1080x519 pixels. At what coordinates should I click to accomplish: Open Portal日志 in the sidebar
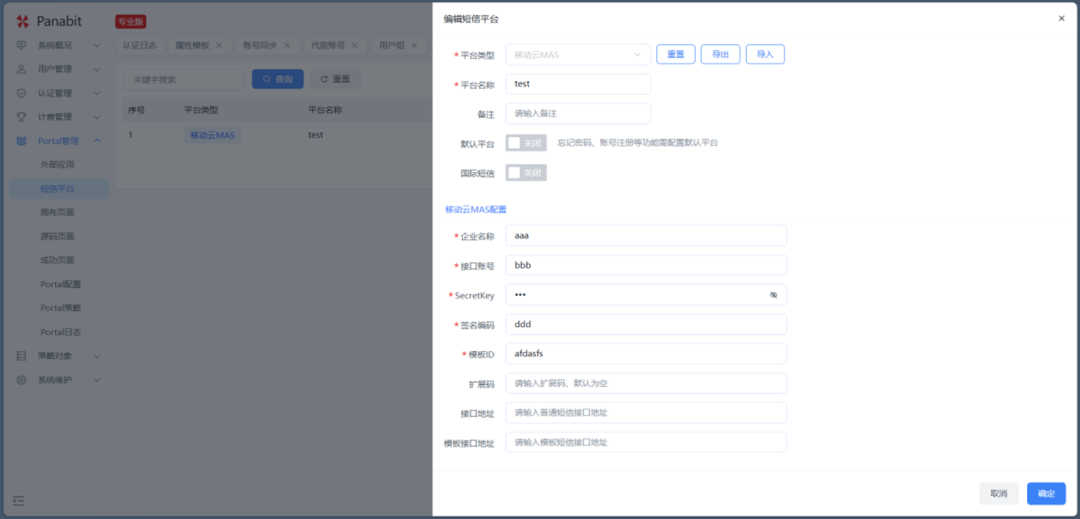click(x=61, y=332)
